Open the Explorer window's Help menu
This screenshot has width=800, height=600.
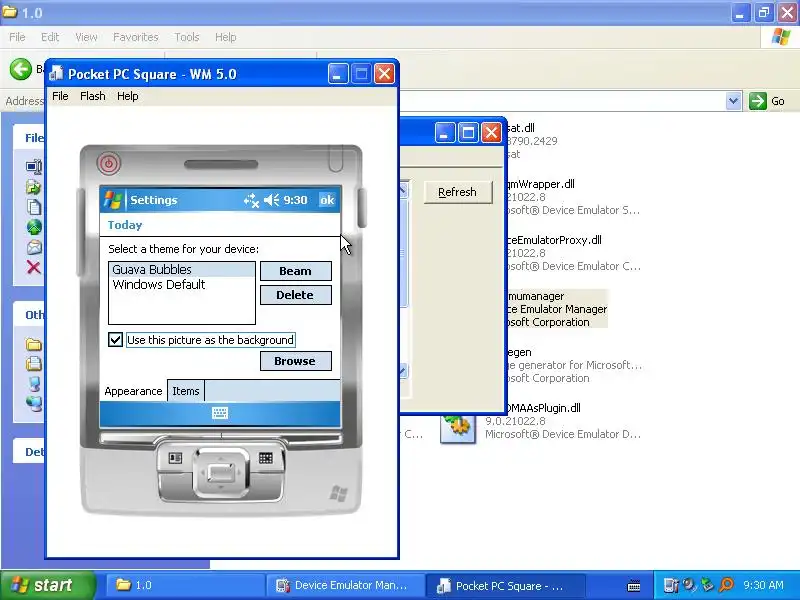[226, 37]
